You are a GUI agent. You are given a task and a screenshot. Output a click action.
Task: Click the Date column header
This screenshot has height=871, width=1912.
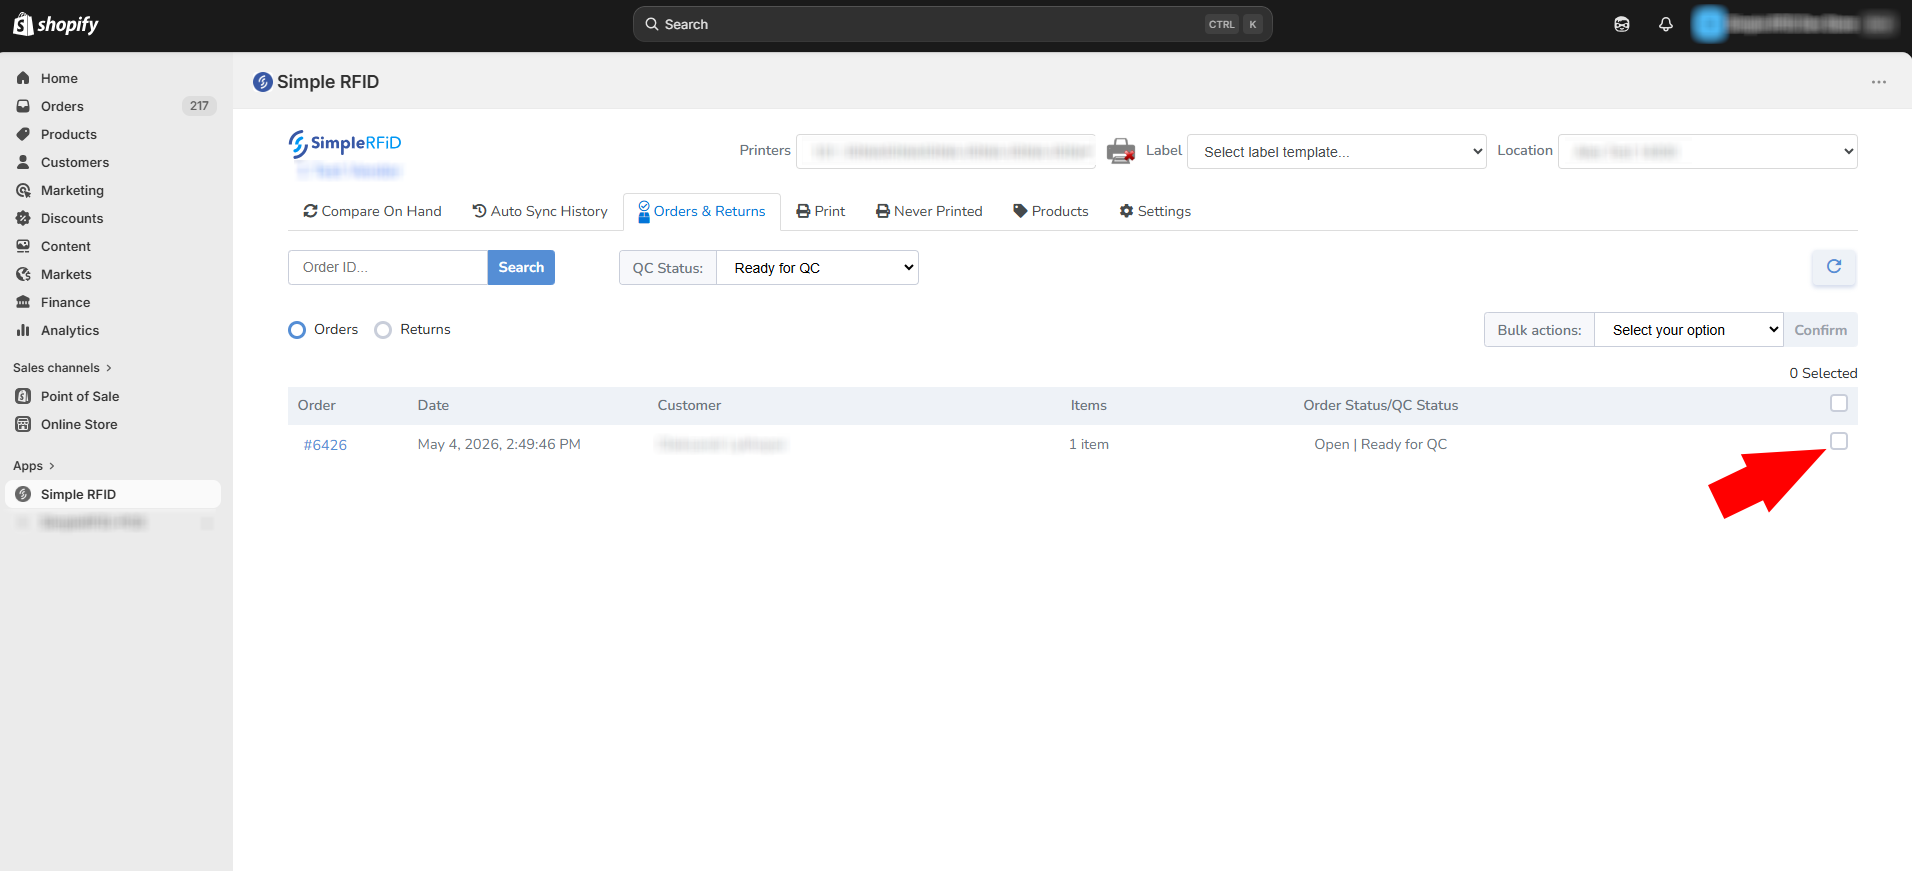click(433, 405)
